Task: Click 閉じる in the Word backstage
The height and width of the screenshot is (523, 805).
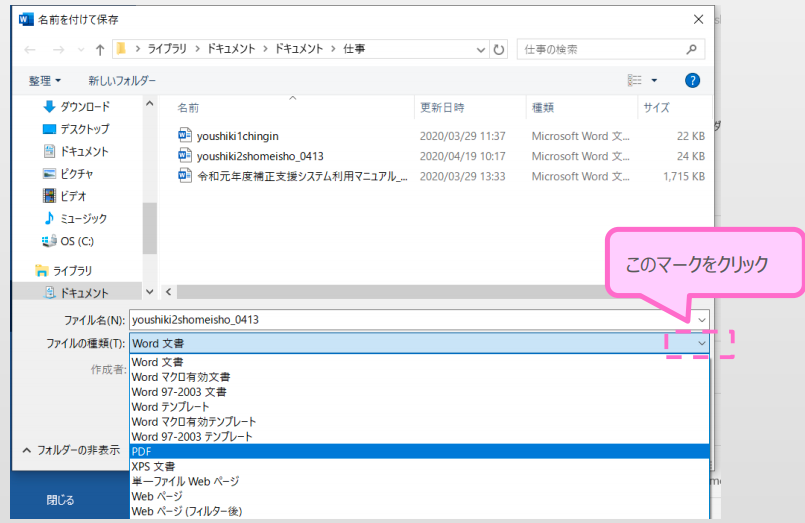Action: click(x=61, y=500)
